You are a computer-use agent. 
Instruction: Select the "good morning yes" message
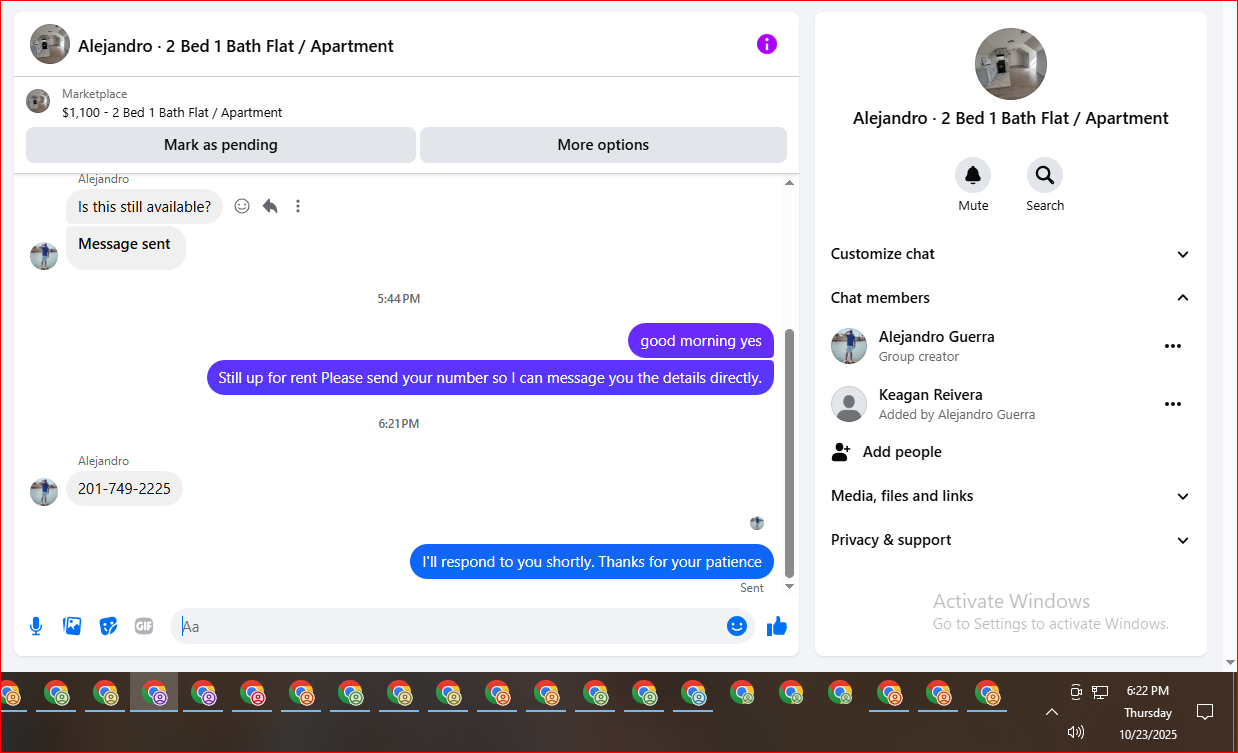tap(701, 341)
